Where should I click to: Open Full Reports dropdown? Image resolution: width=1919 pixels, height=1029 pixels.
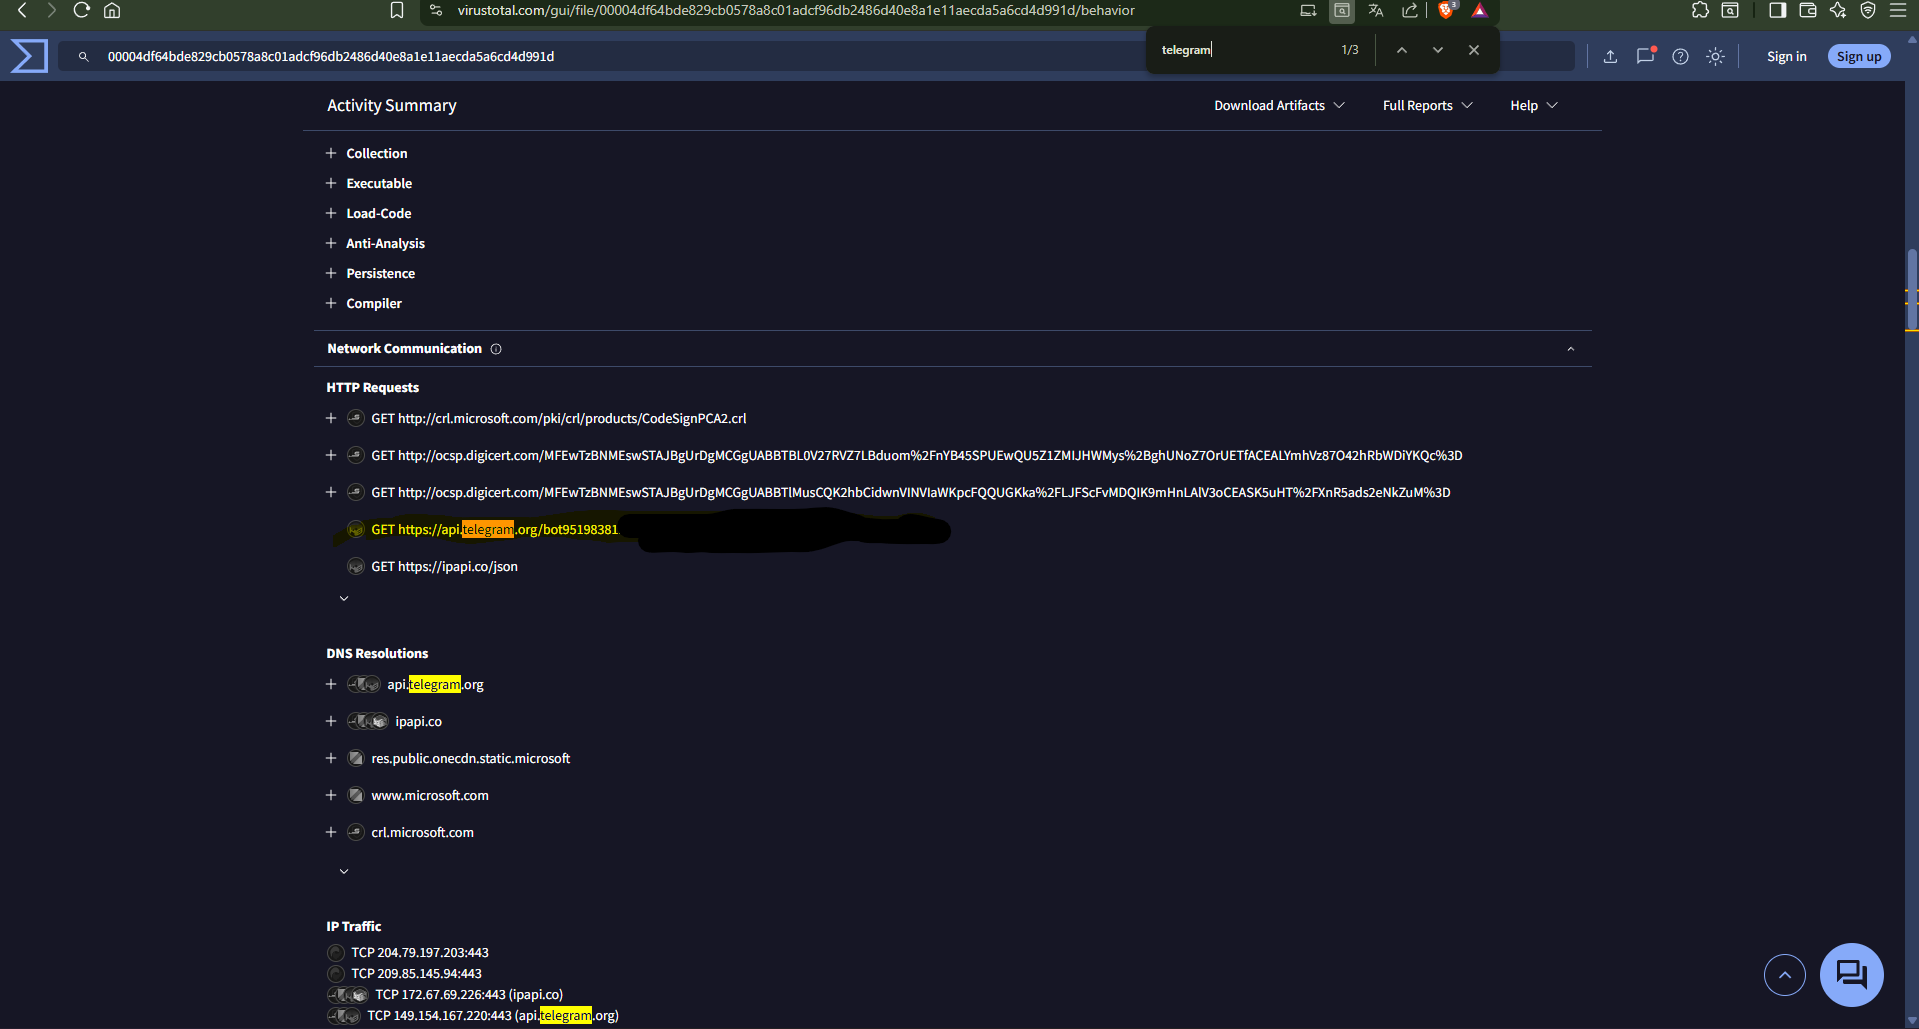(x=1427, y=106)
